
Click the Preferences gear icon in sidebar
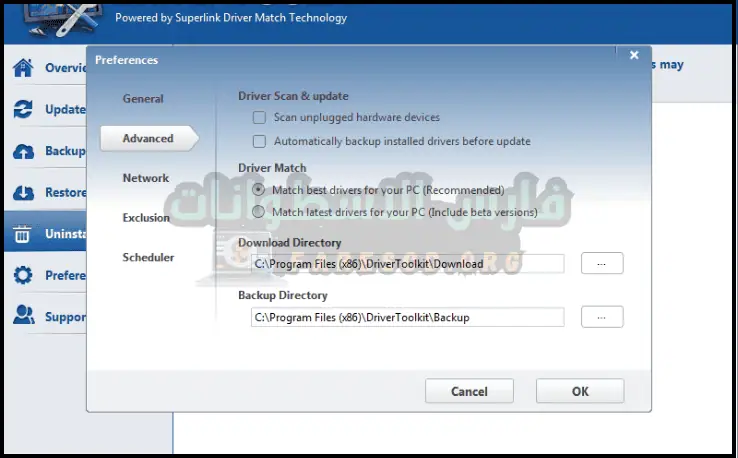[23, 276]
